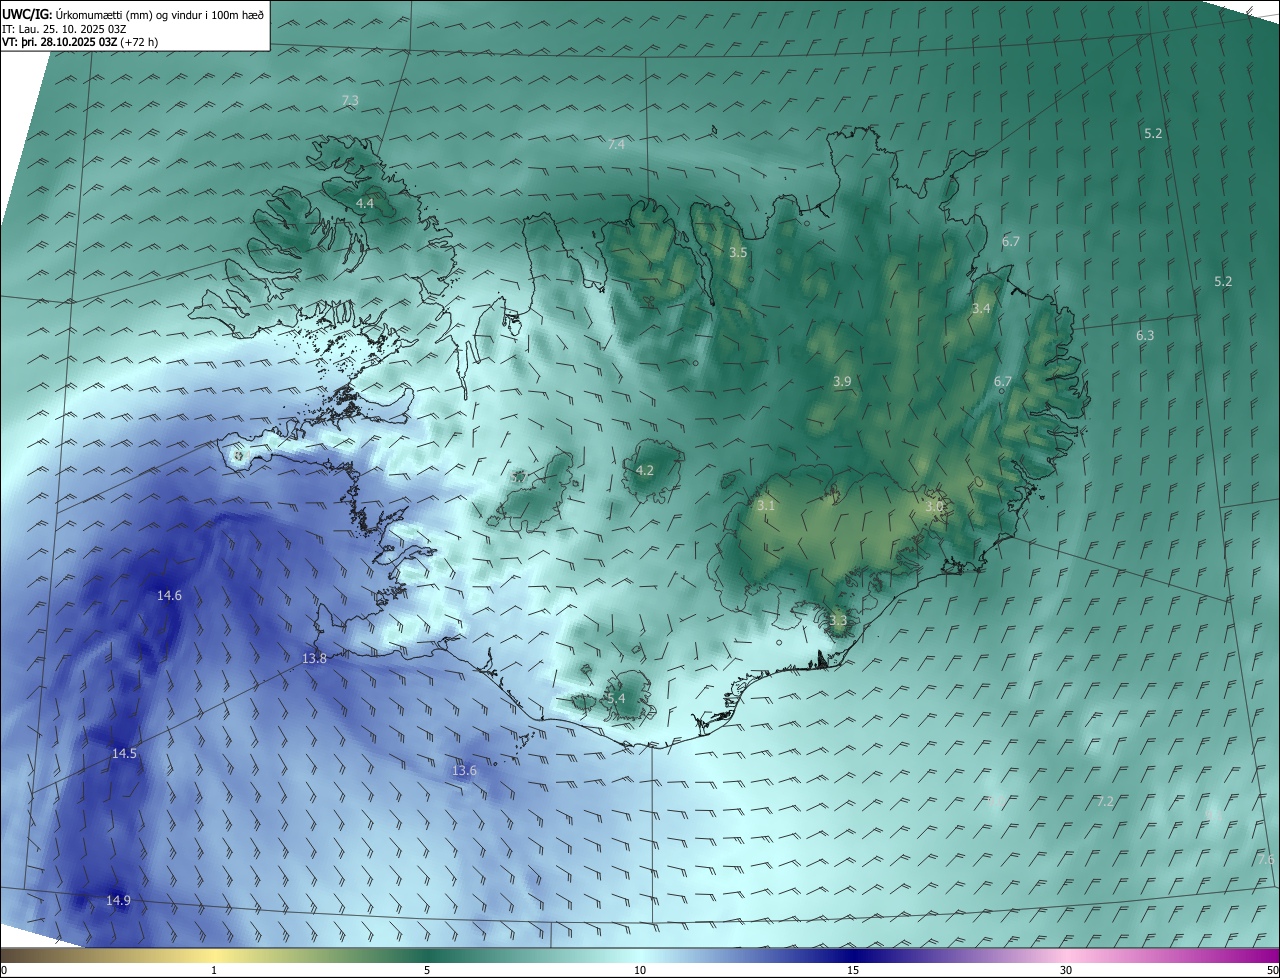Viewport: 1280px width, 978px height.
Task: Click the 4.2 value on the glacier
Action: [x=645, y=471]
